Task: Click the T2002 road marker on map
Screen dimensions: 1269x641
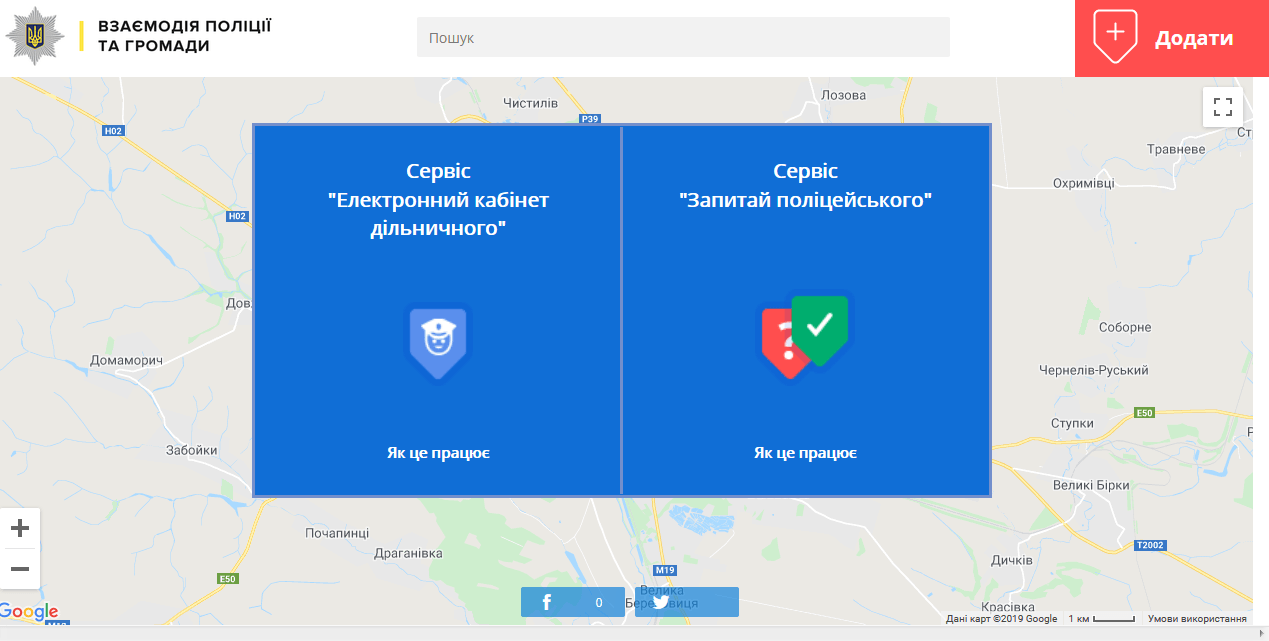Action: (x=1150, y=545)
